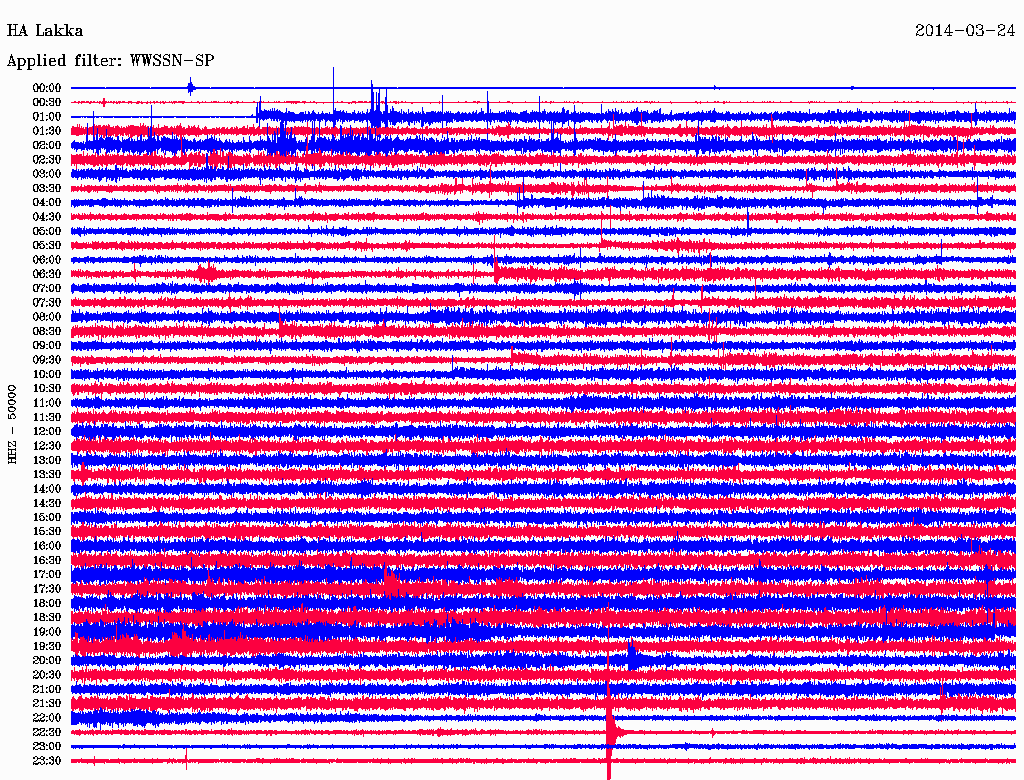1024x780 pixels.
Task: Click the date label 2014-03-24
Action: coord(965,31)
